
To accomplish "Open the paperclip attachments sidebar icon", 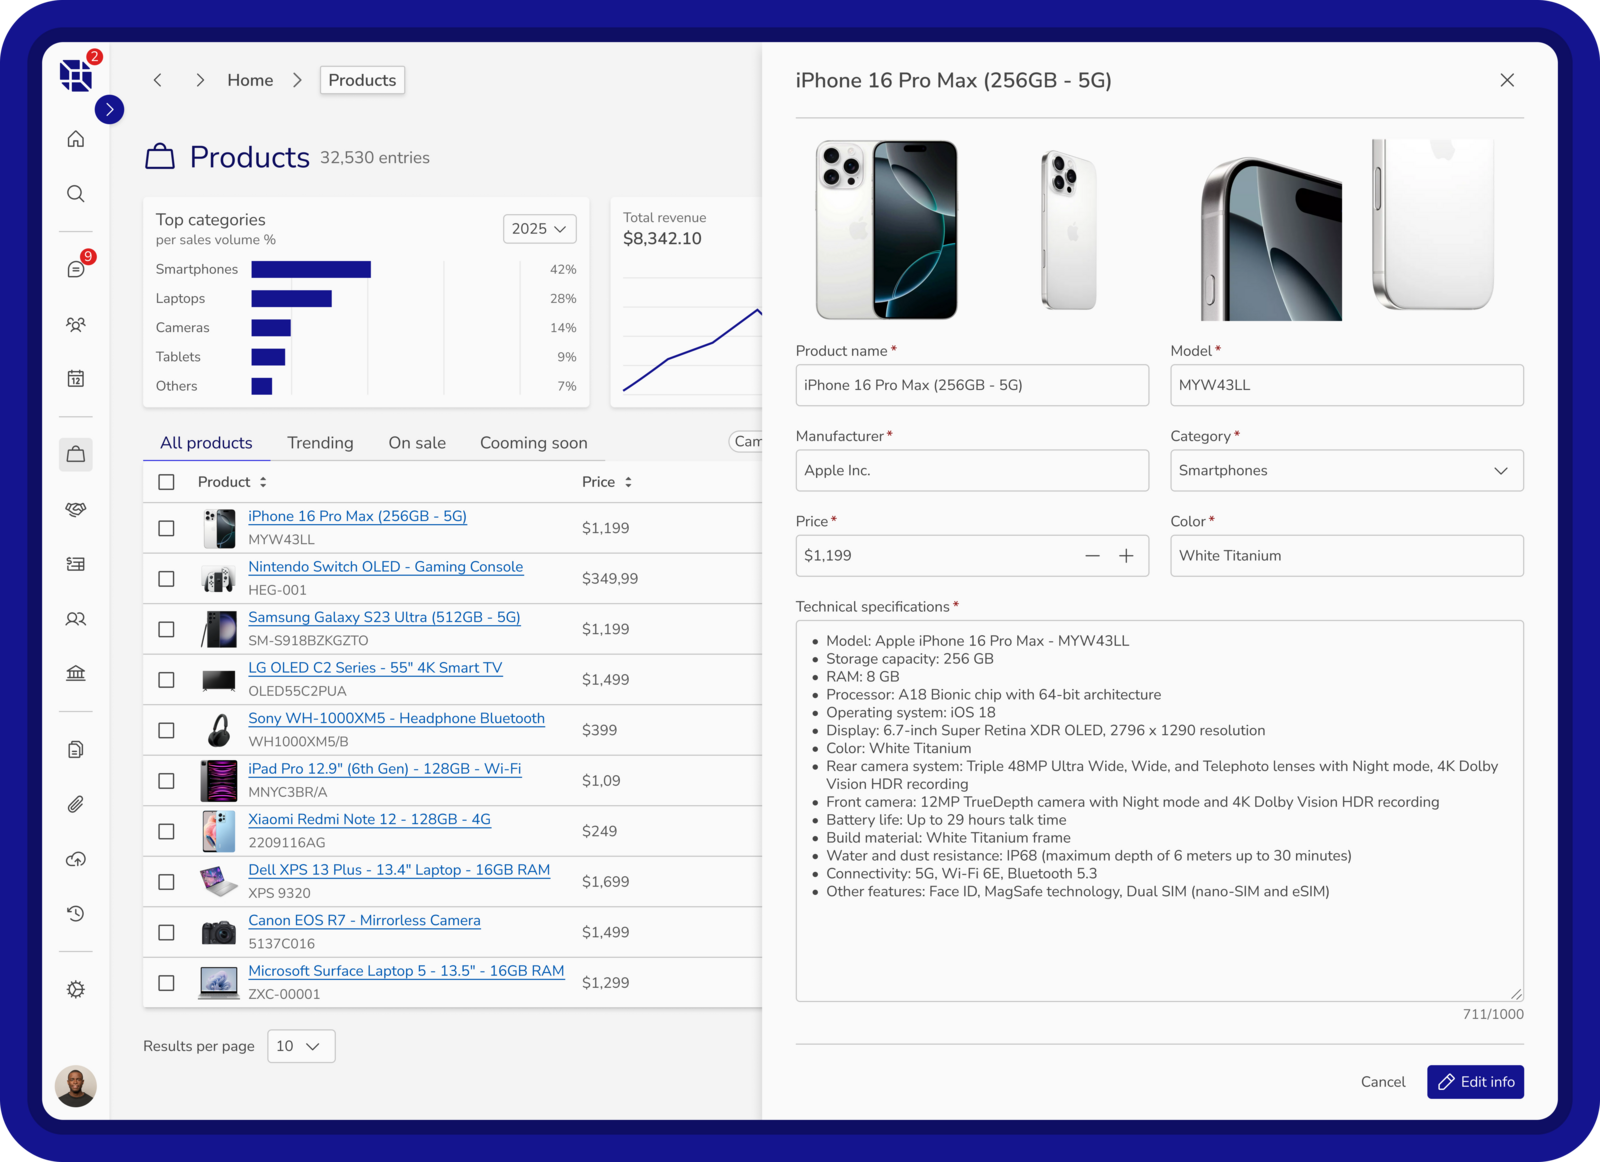I will [x=76, y=804].
